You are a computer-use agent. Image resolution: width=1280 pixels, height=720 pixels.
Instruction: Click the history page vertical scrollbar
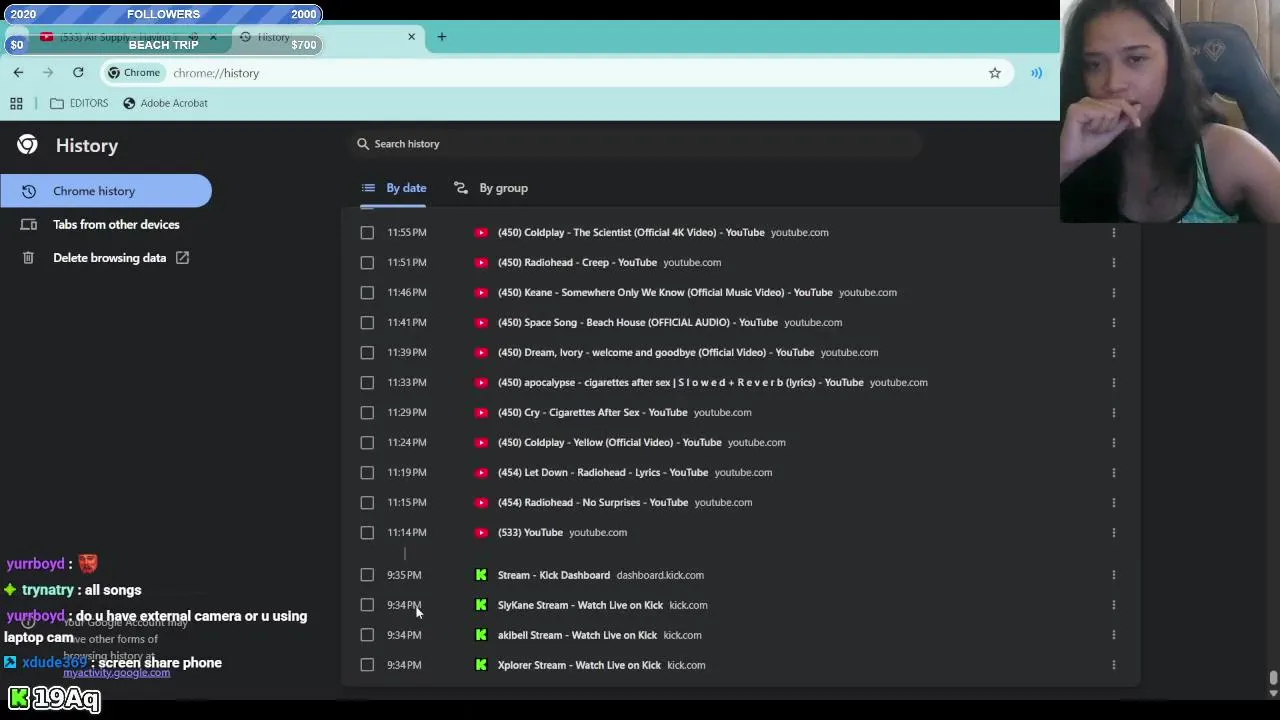click(1273, 680)
